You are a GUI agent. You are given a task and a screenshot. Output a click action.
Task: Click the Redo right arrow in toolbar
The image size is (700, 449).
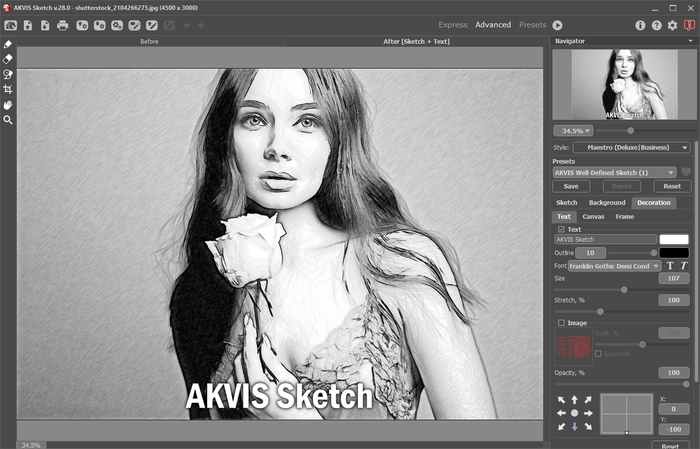click(x=201, y=25)
